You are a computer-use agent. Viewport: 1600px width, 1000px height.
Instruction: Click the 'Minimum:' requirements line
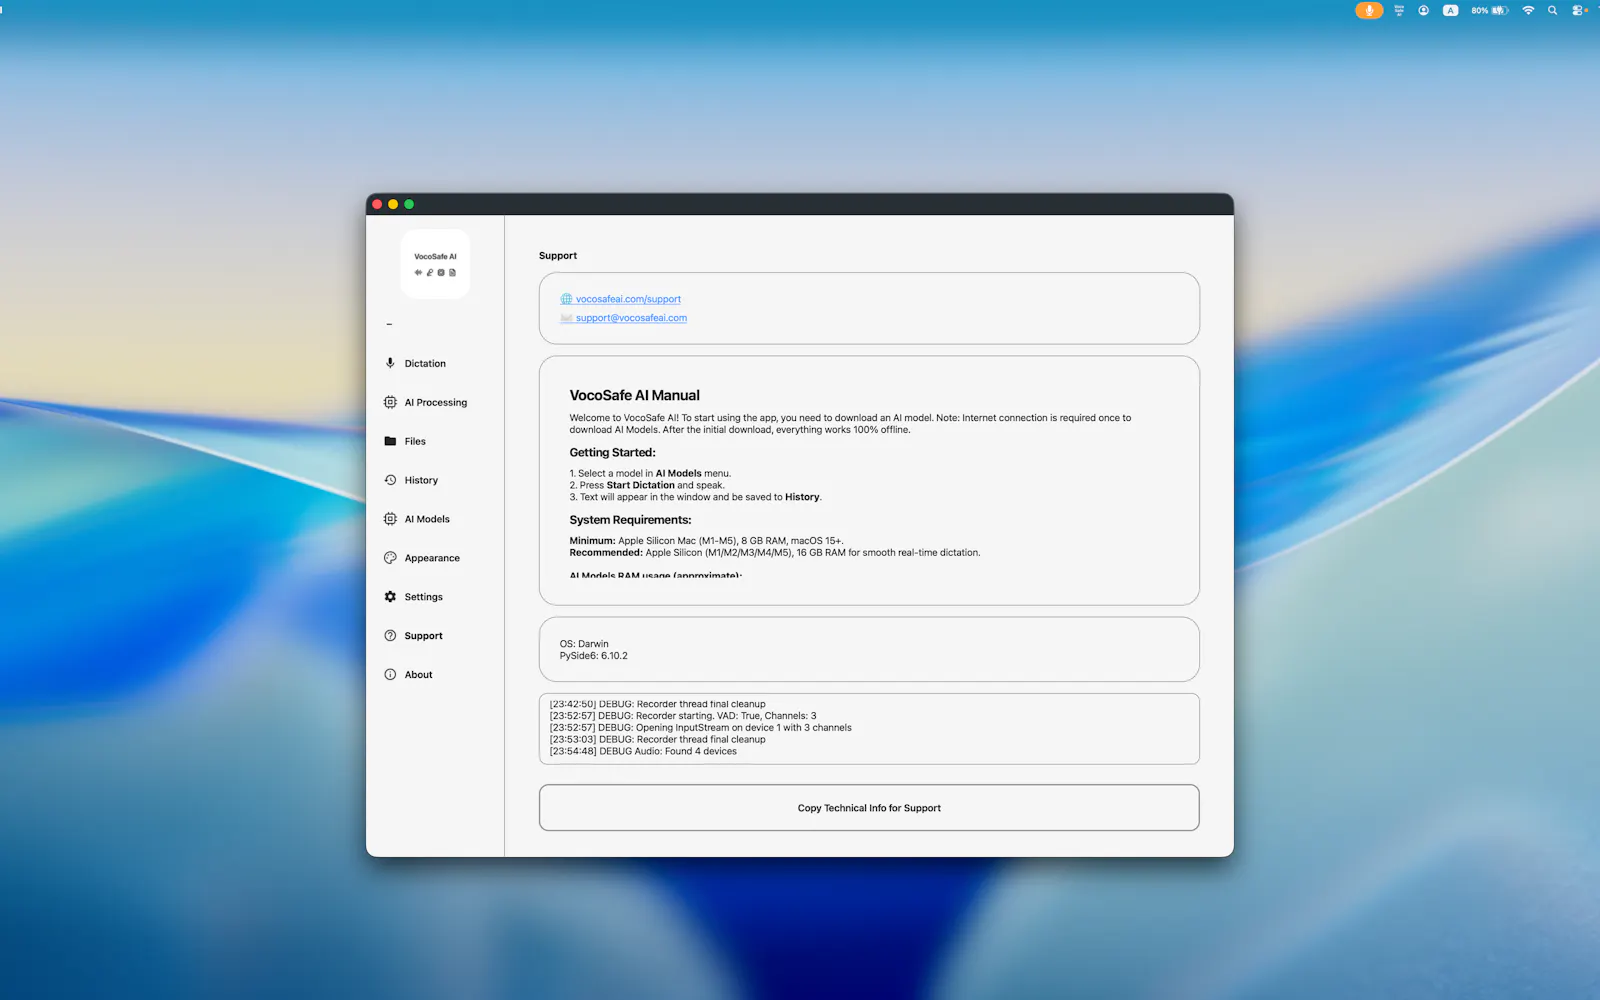click(706, 541)
